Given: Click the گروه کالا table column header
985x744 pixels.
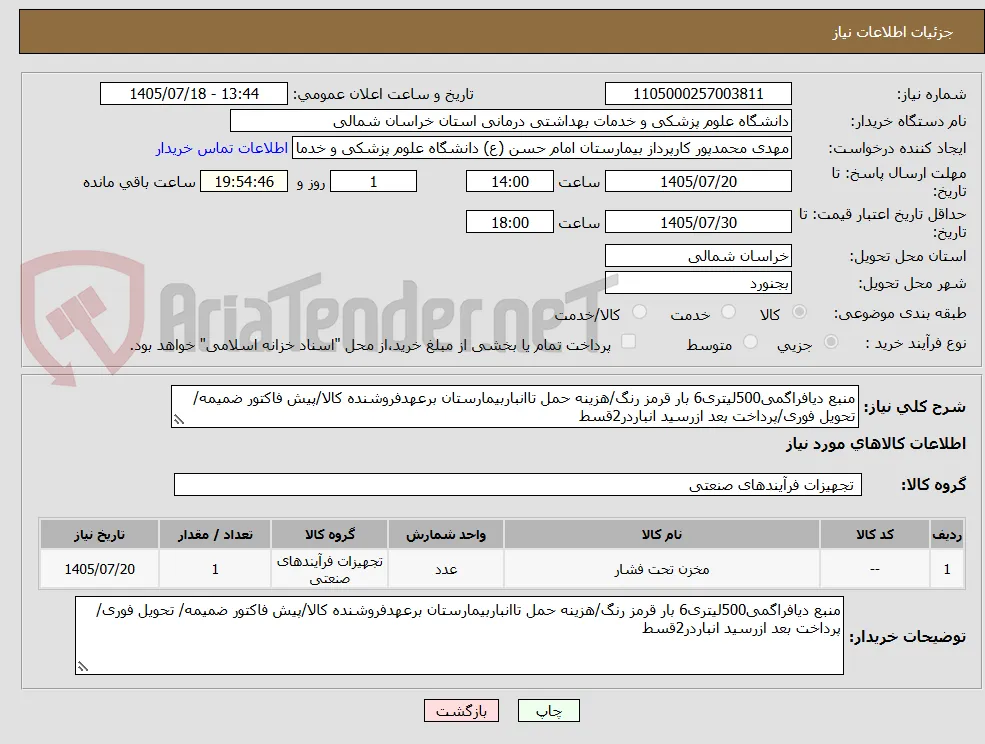Looking at the screenshot, I should tap(329, 534).
